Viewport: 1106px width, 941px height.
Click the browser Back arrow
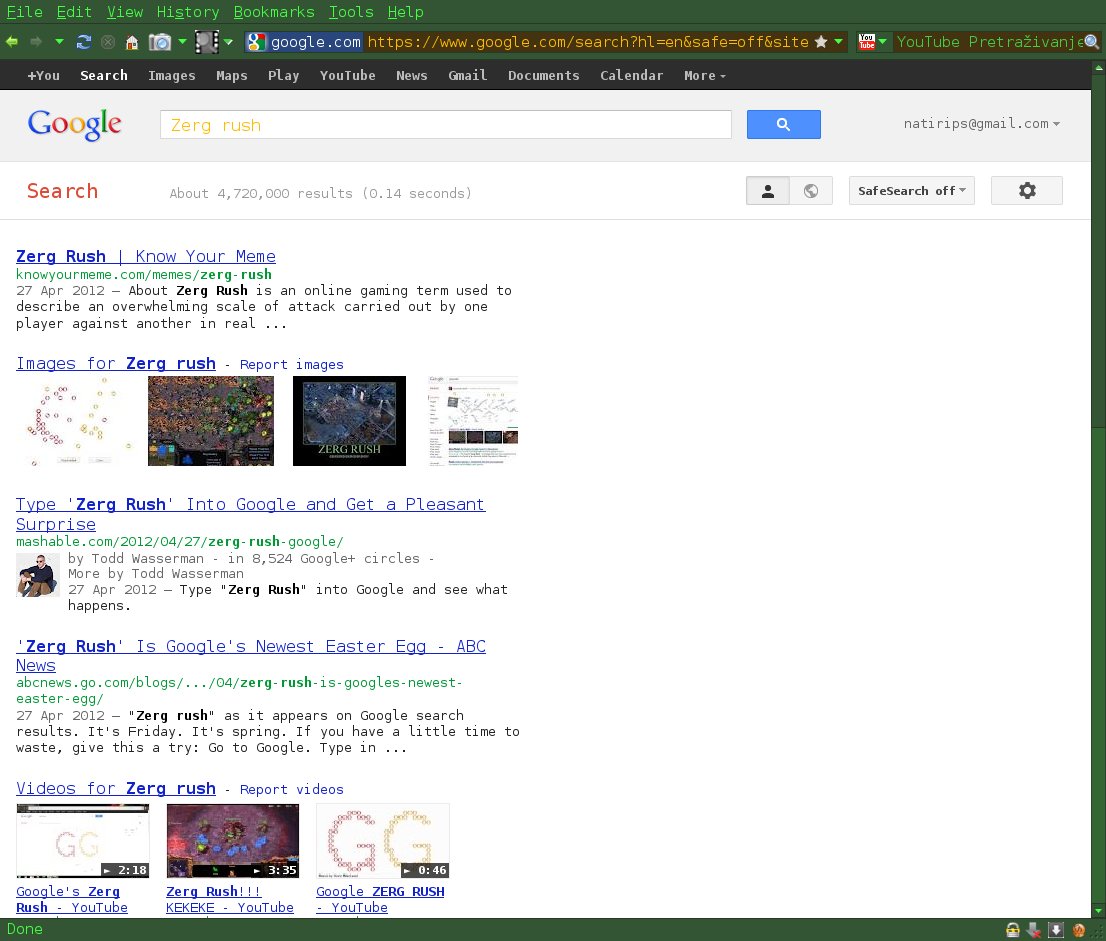point(12,42)
